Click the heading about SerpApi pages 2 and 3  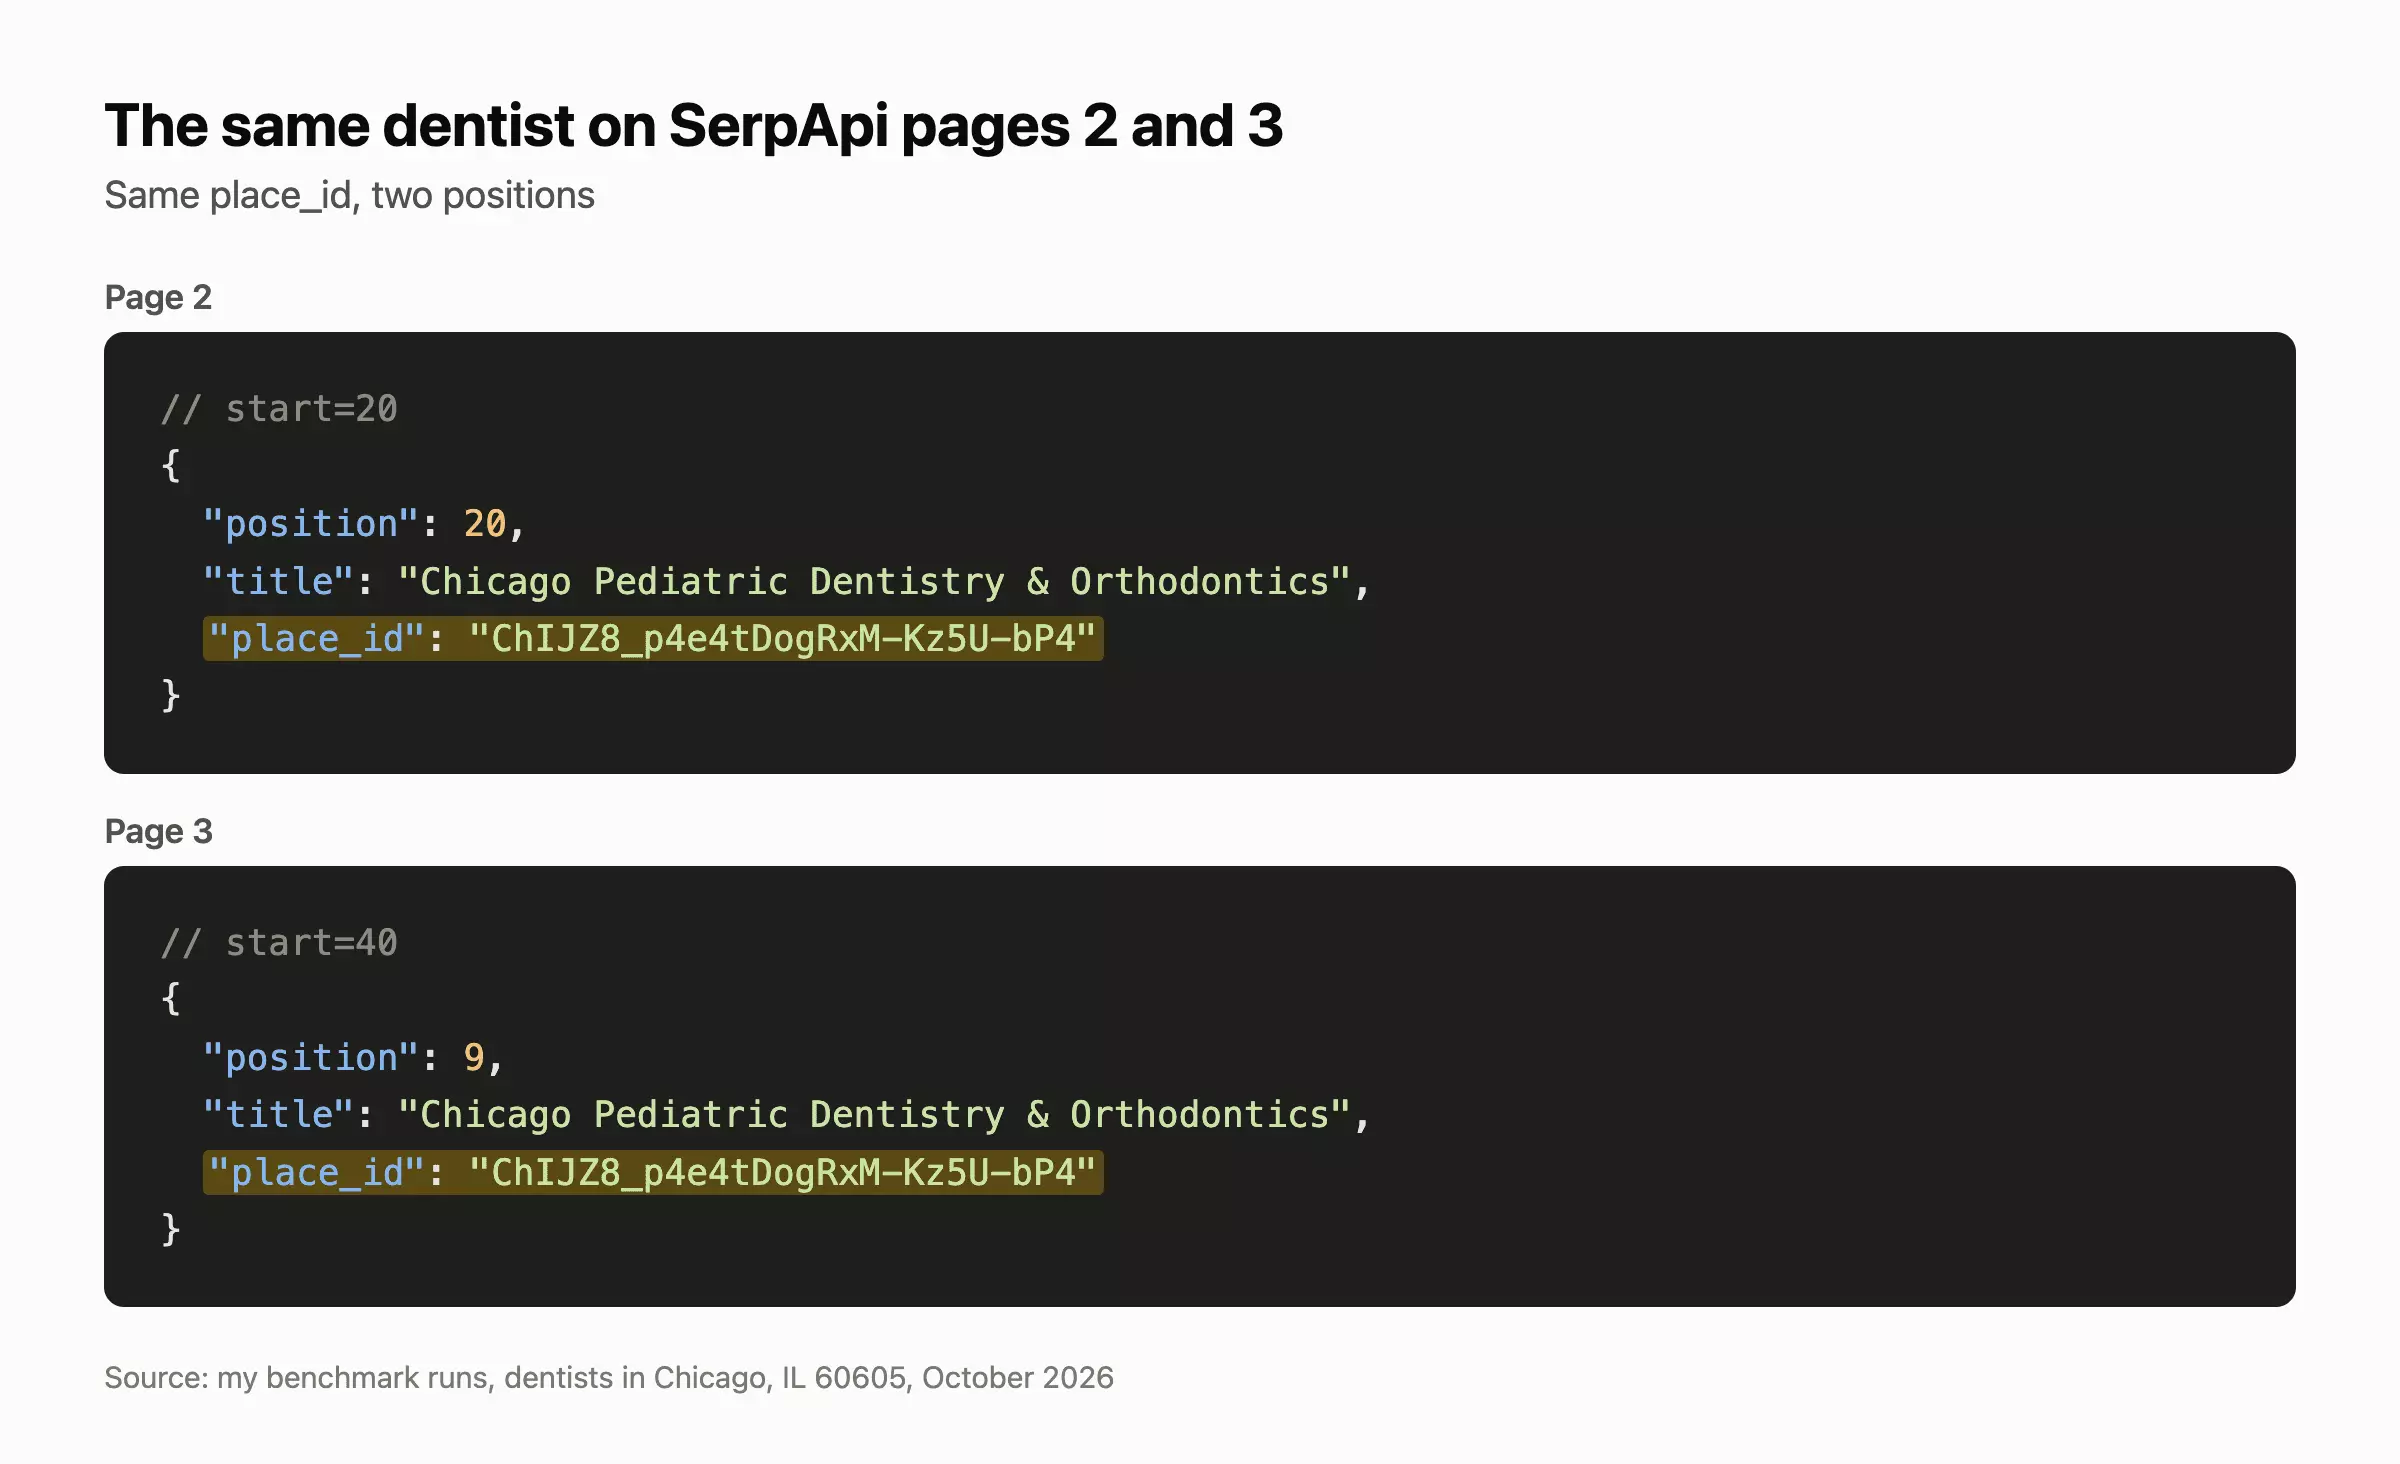click(x=693, y=126)
